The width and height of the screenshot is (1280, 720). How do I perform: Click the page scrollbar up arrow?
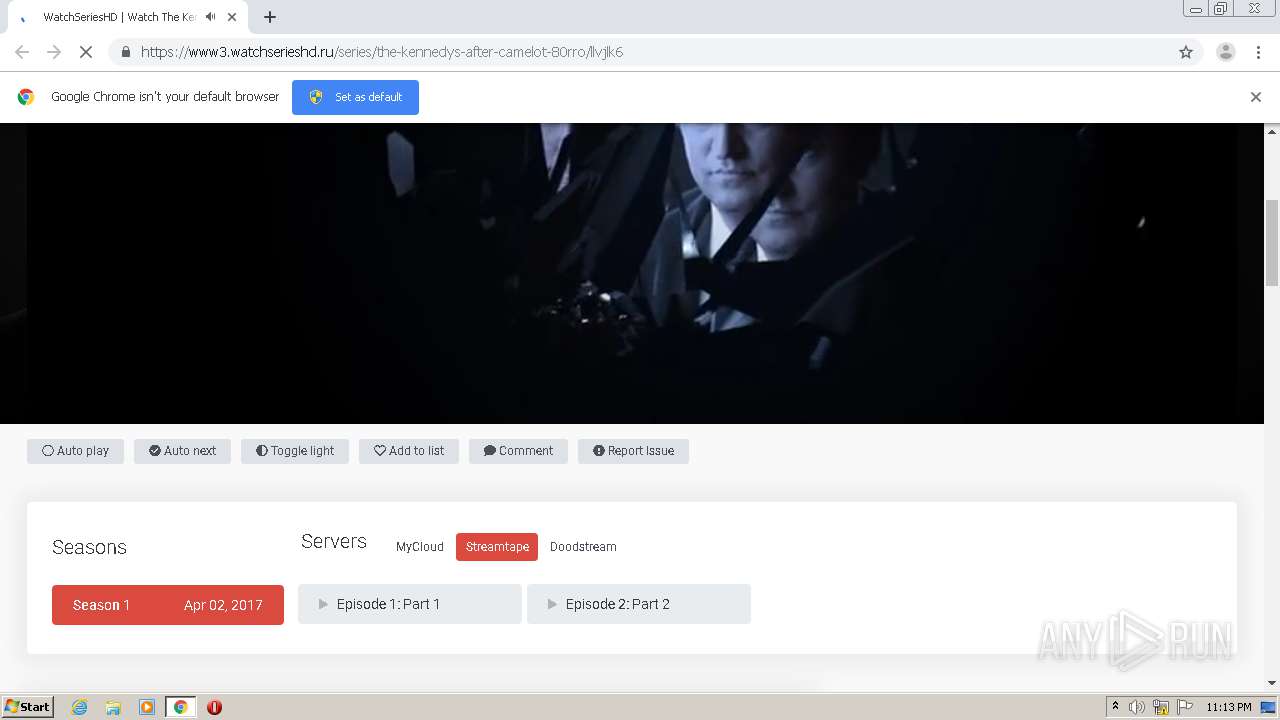pyautogui.click(x=1272, y=131)
